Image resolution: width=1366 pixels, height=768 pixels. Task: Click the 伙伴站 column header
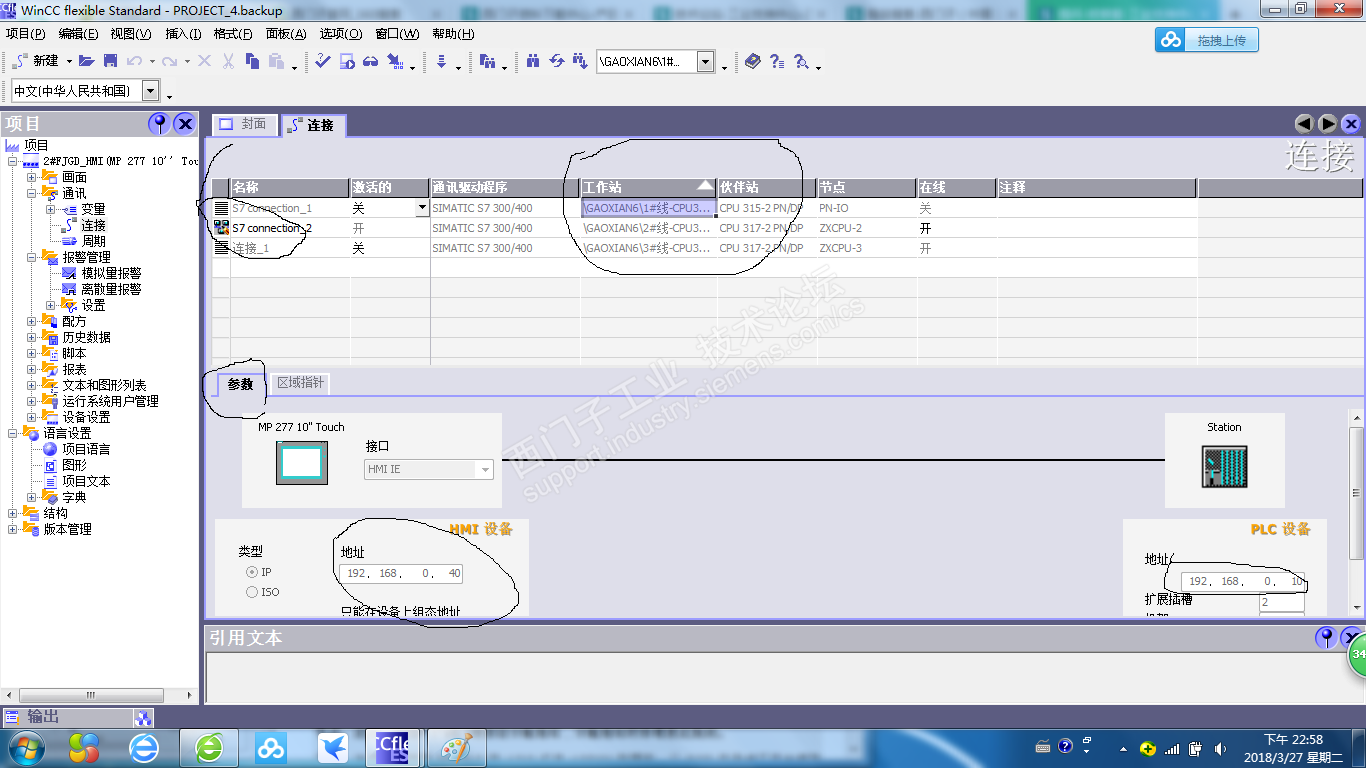click(767, 187)
